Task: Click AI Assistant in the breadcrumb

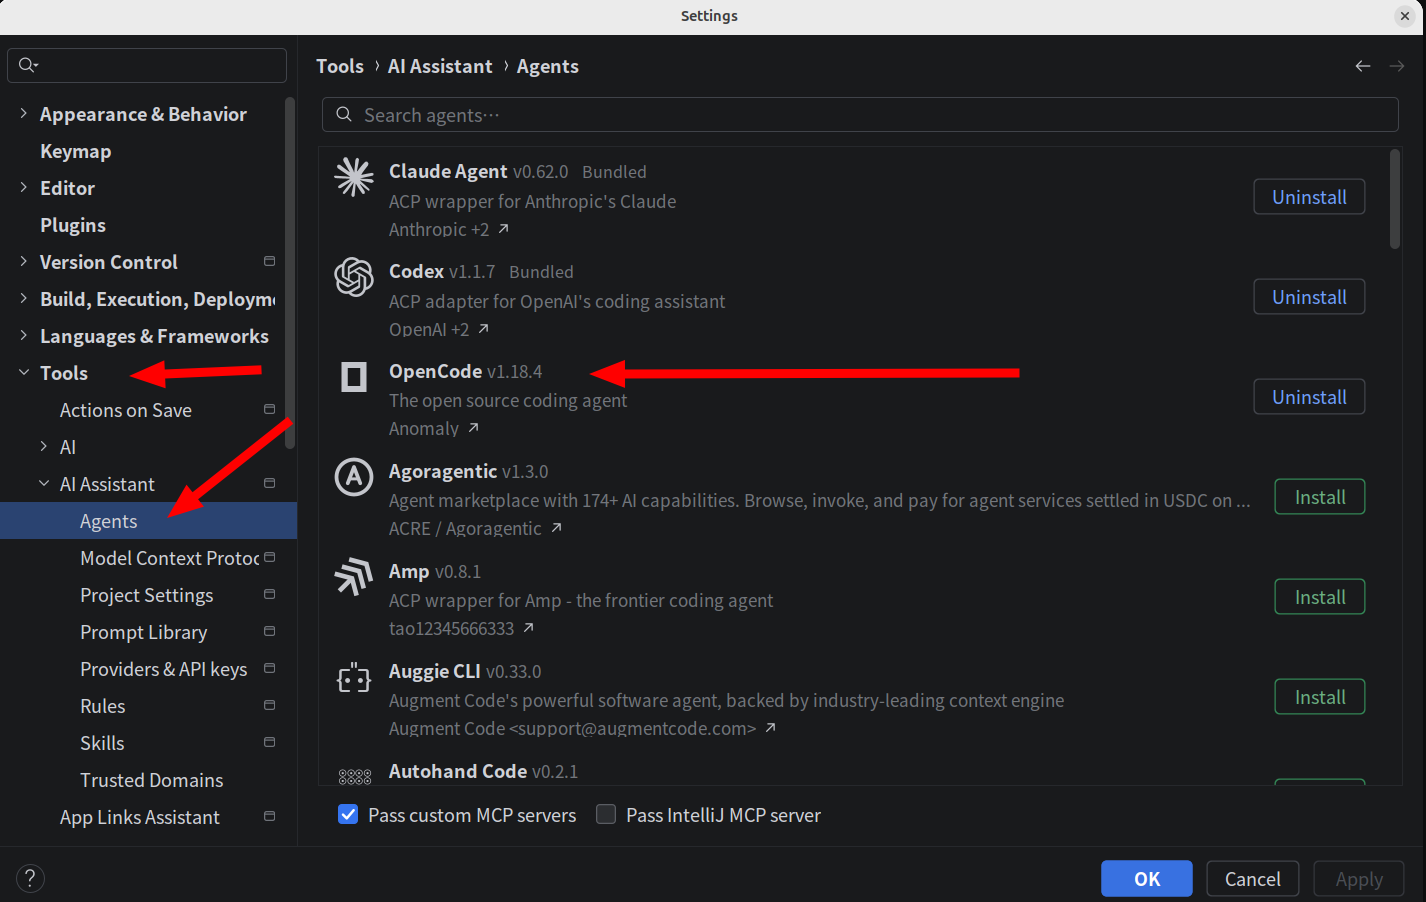Action: [x=440, y=66]
